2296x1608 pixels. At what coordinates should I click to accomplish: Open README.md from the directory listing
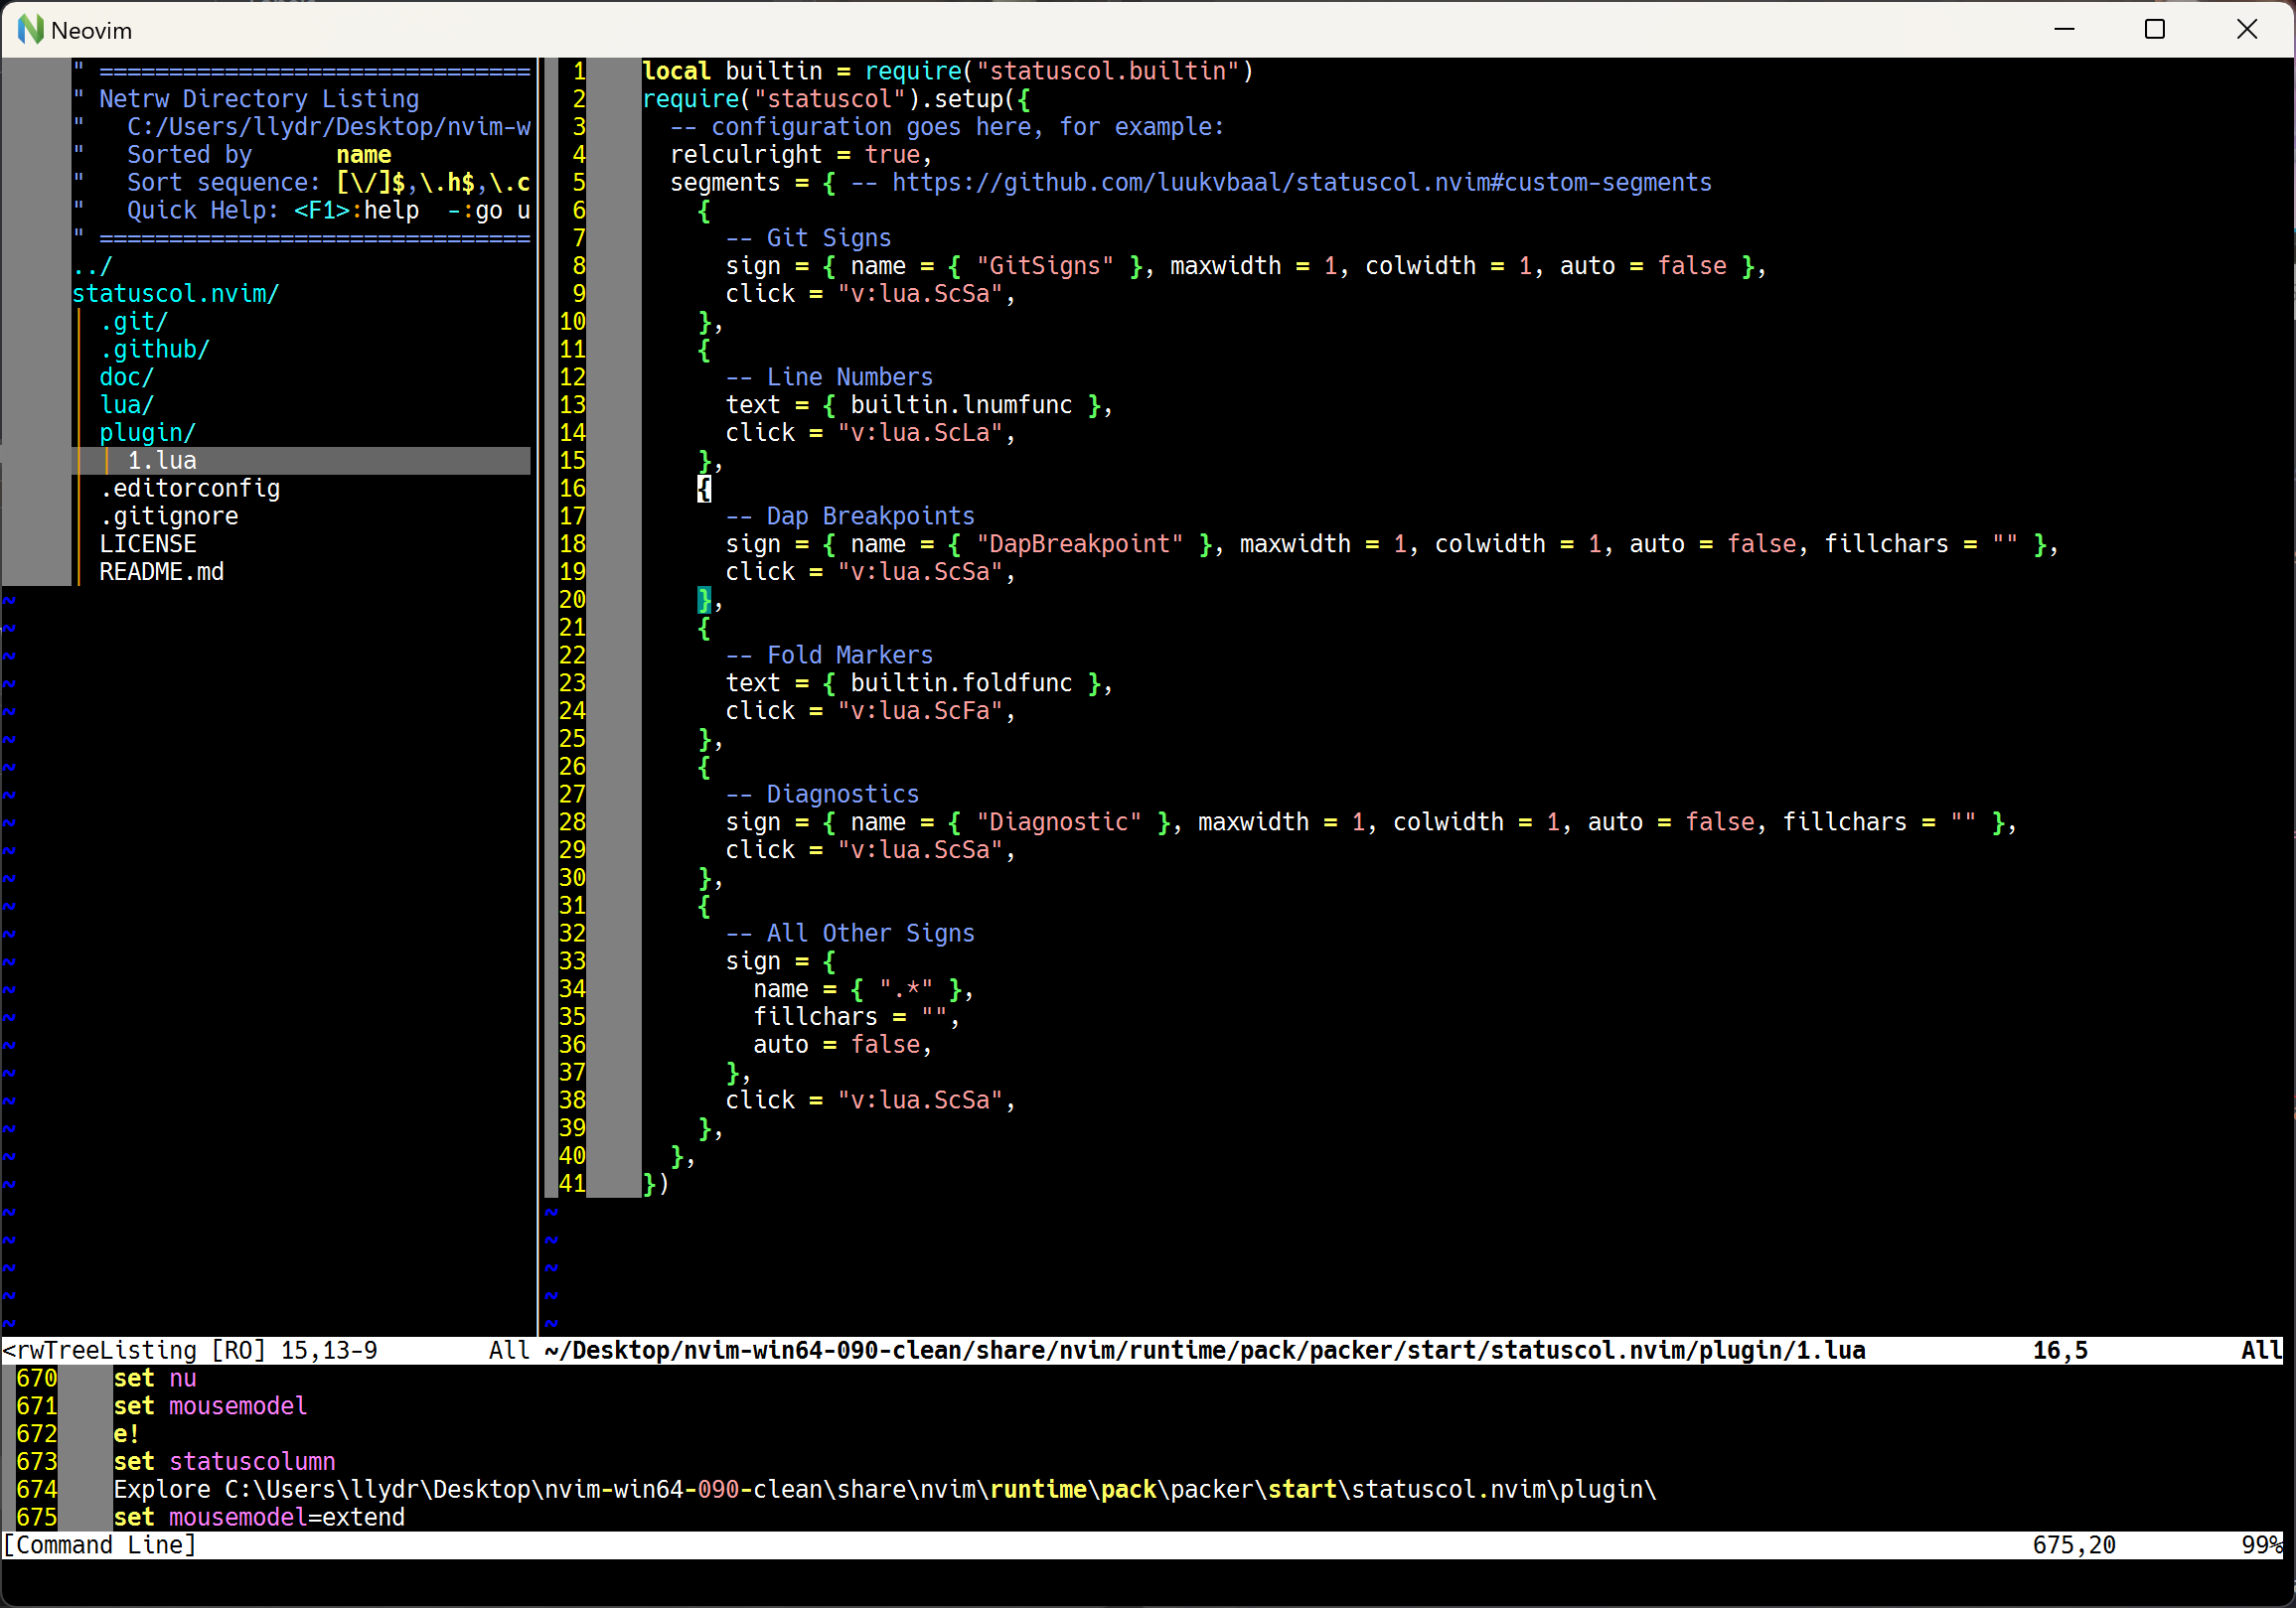point(161,571)
